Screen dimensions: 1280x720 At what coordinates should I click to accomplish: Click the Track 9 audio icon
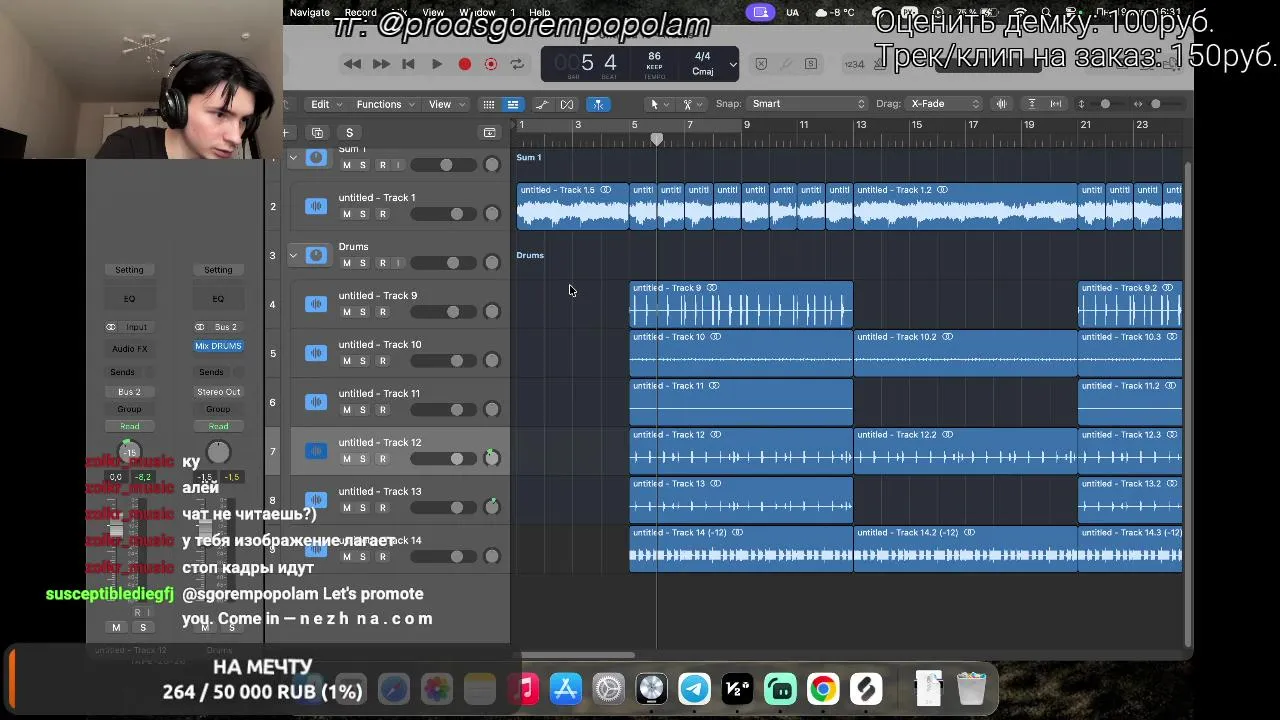click(316, 304)
